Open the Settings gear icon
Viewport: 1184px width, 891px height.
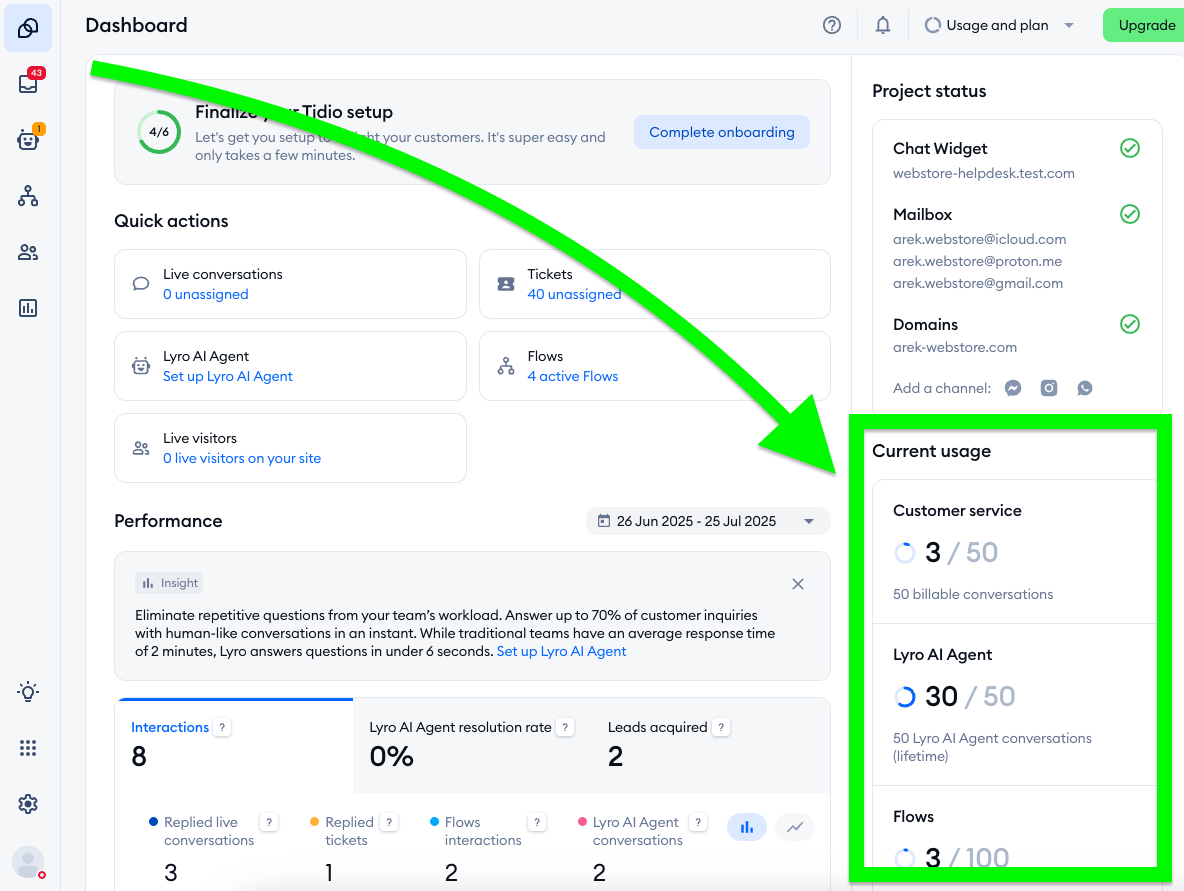coord(28,804)
